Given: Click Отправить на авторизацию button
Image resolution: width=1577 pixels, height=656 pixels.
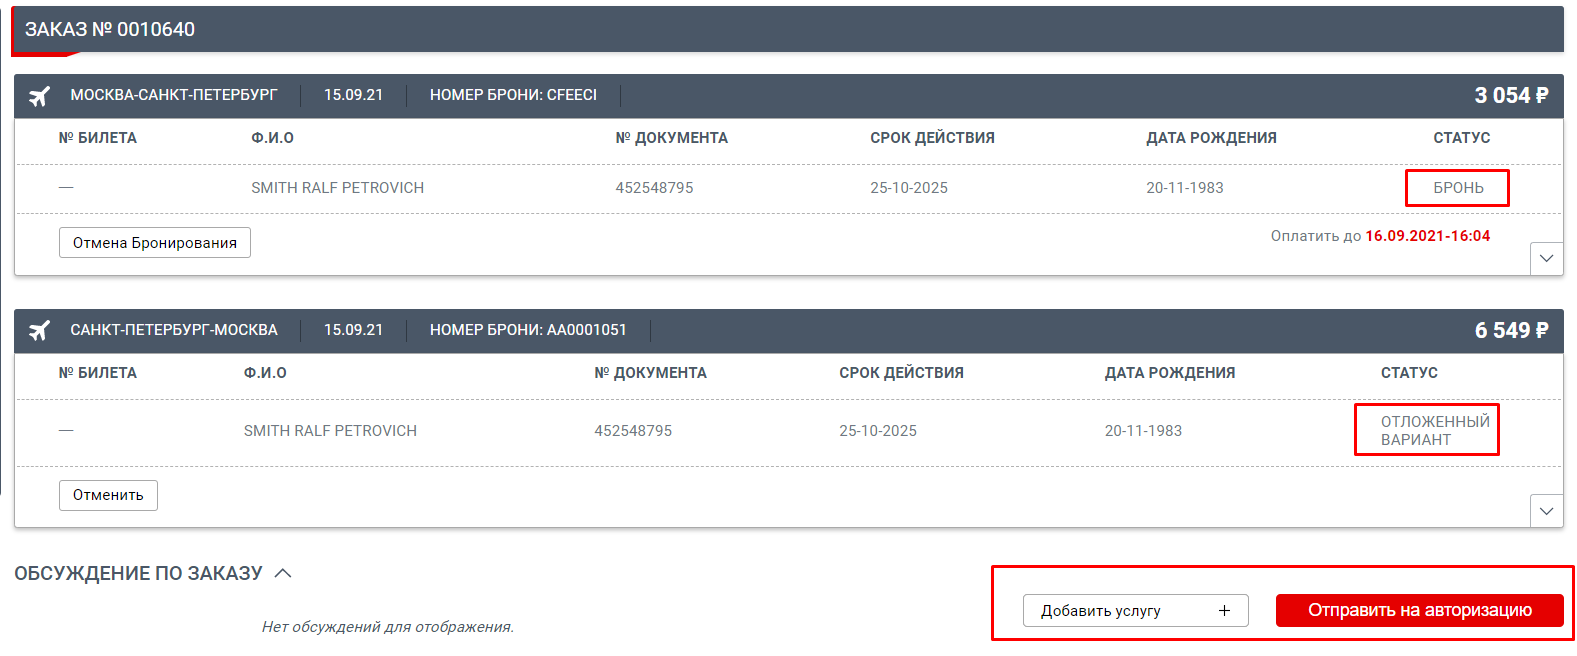Looking at the screenshot, I should [x=1419, y=610].
